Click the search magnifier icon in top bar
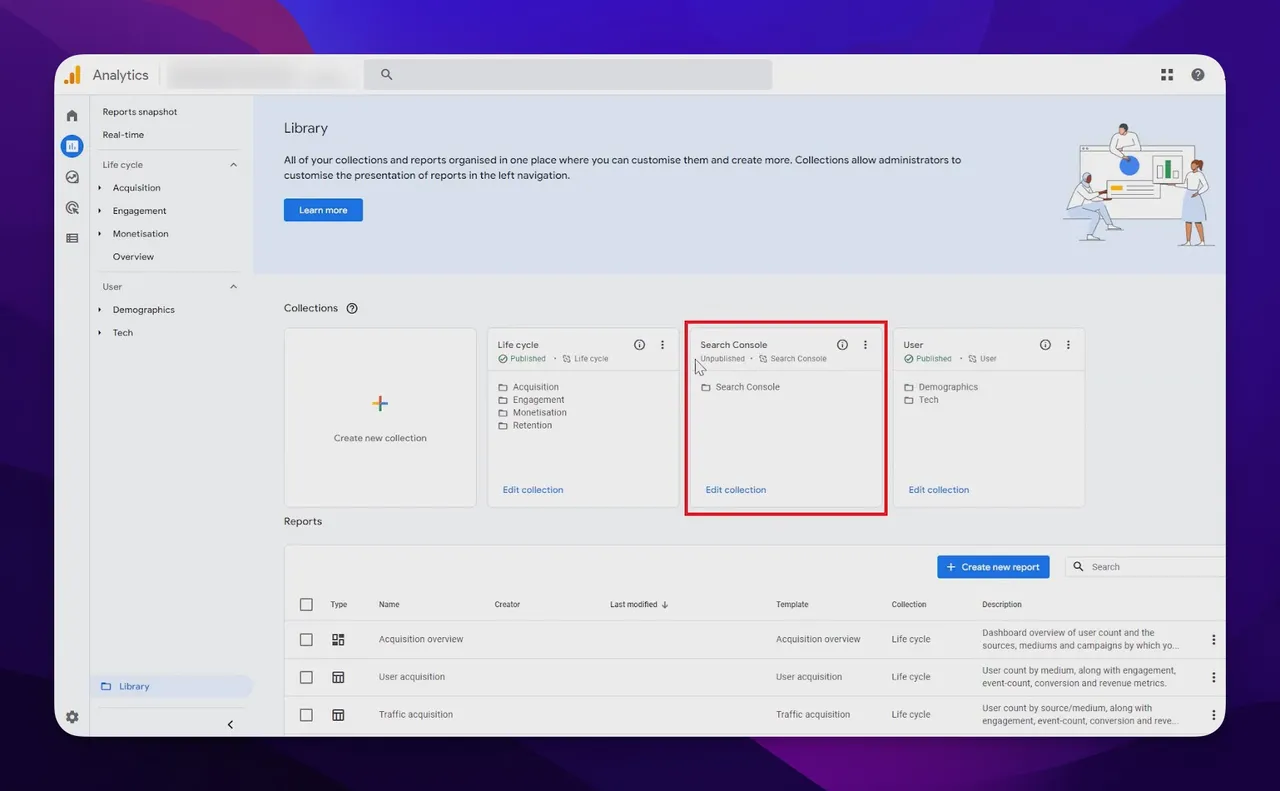The image size is (1280, 791). pyautogui.click(x=387, y=75)
